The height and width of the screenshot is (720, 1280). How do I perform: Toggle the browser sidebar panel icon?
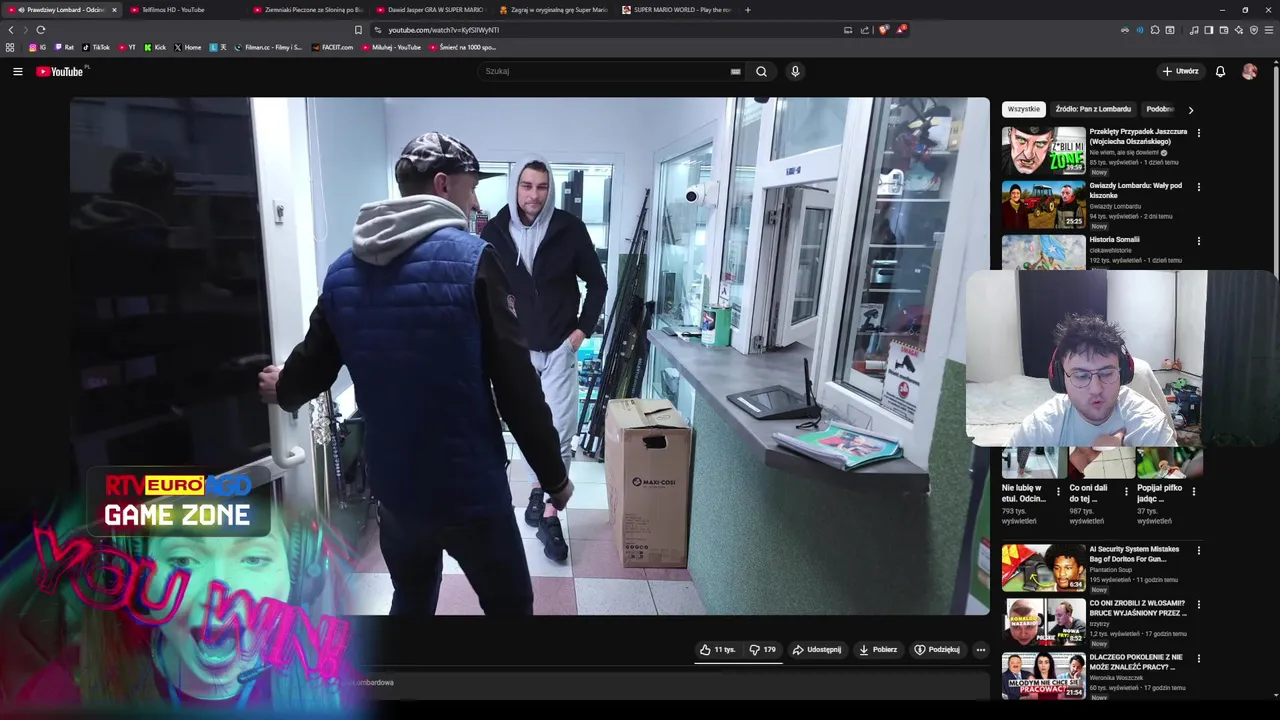(x=1208, y=30)
